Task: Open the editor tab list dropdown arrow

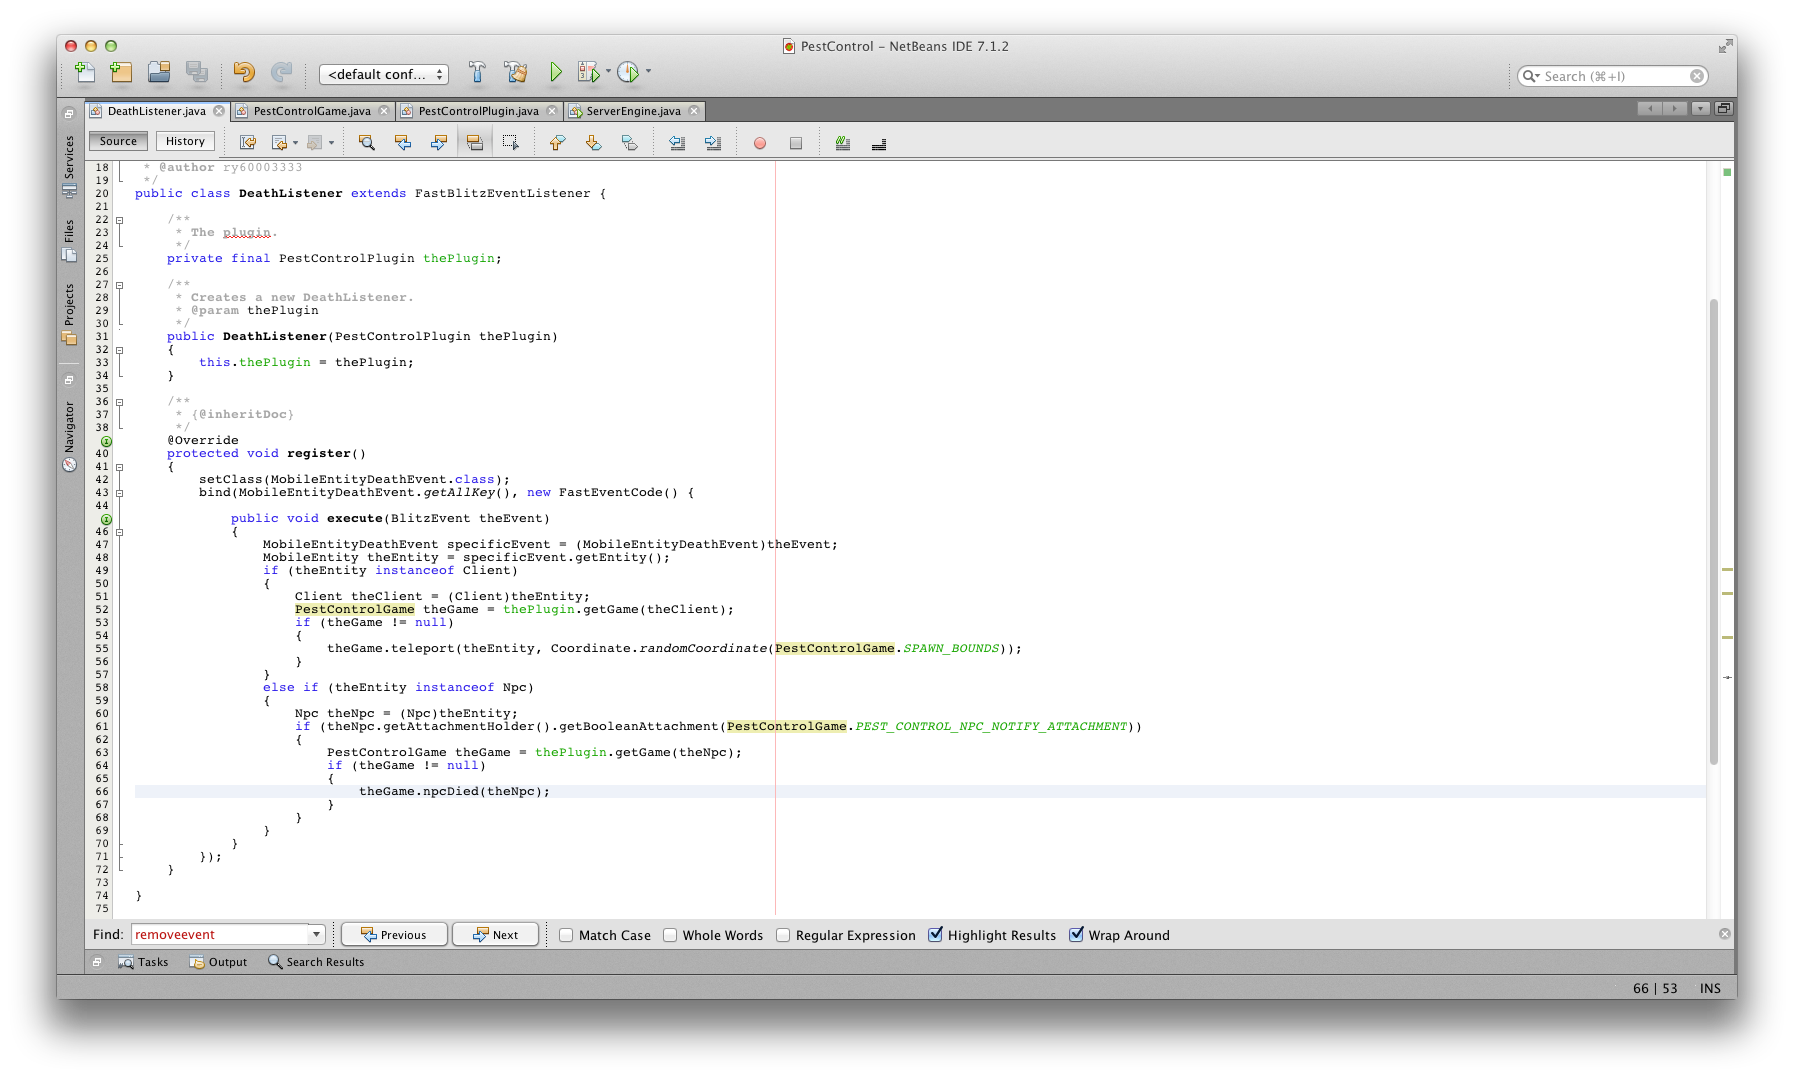Action: pos(1700,108)
